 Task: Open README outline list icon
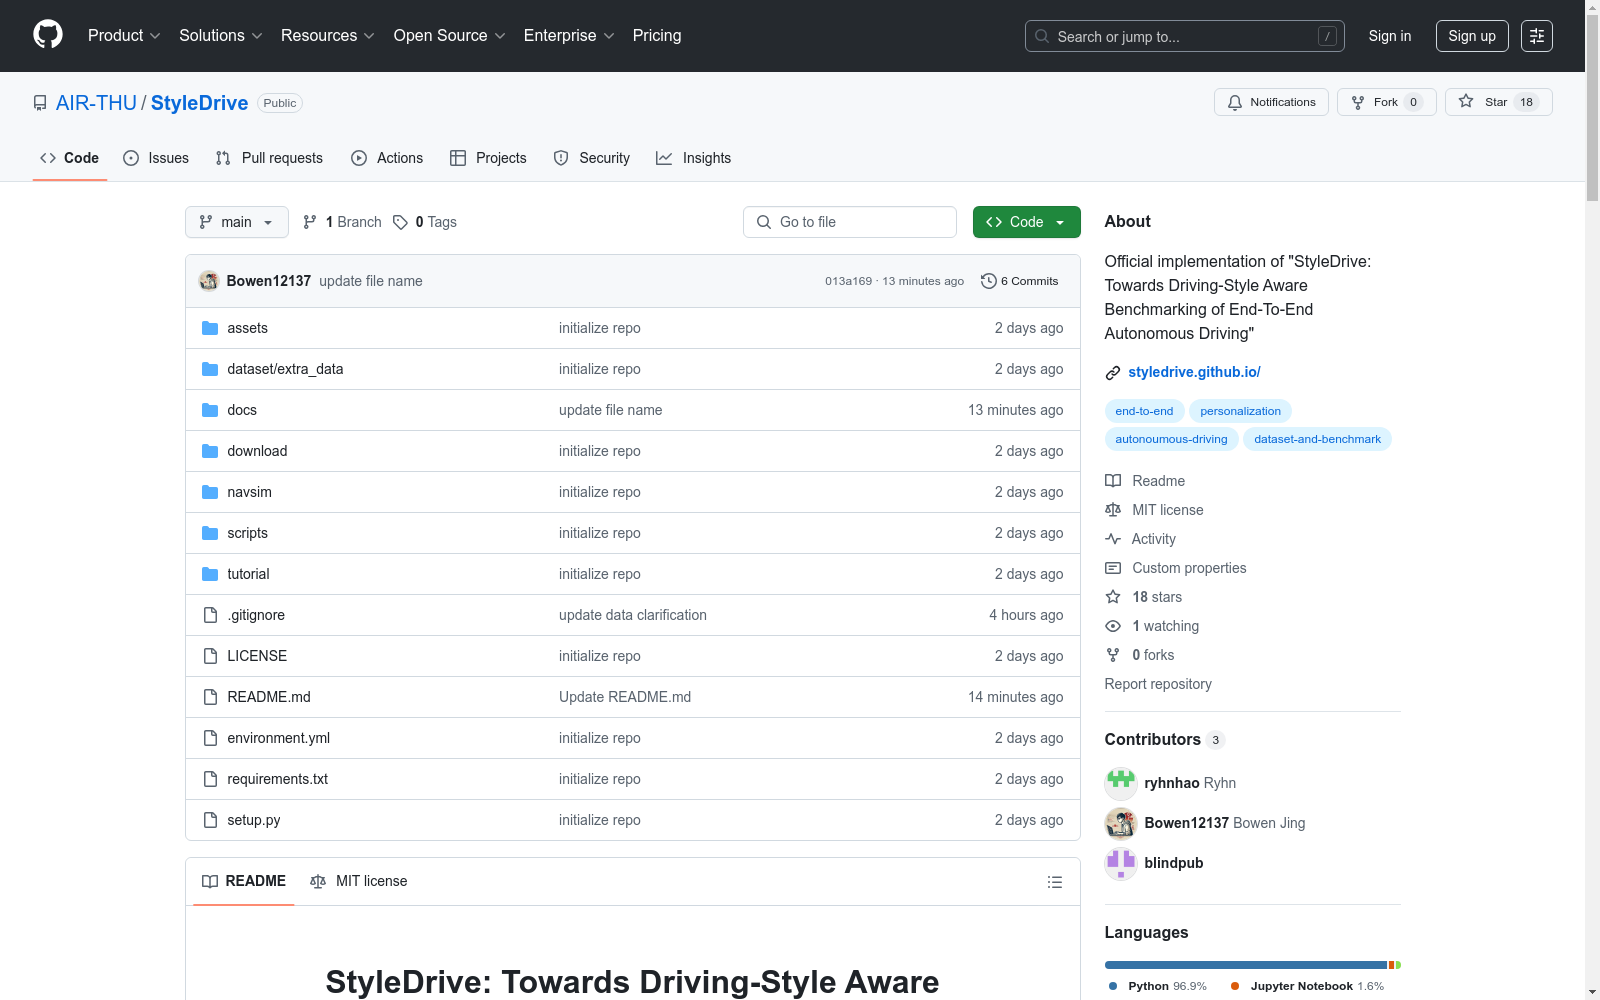[1055, 882]
